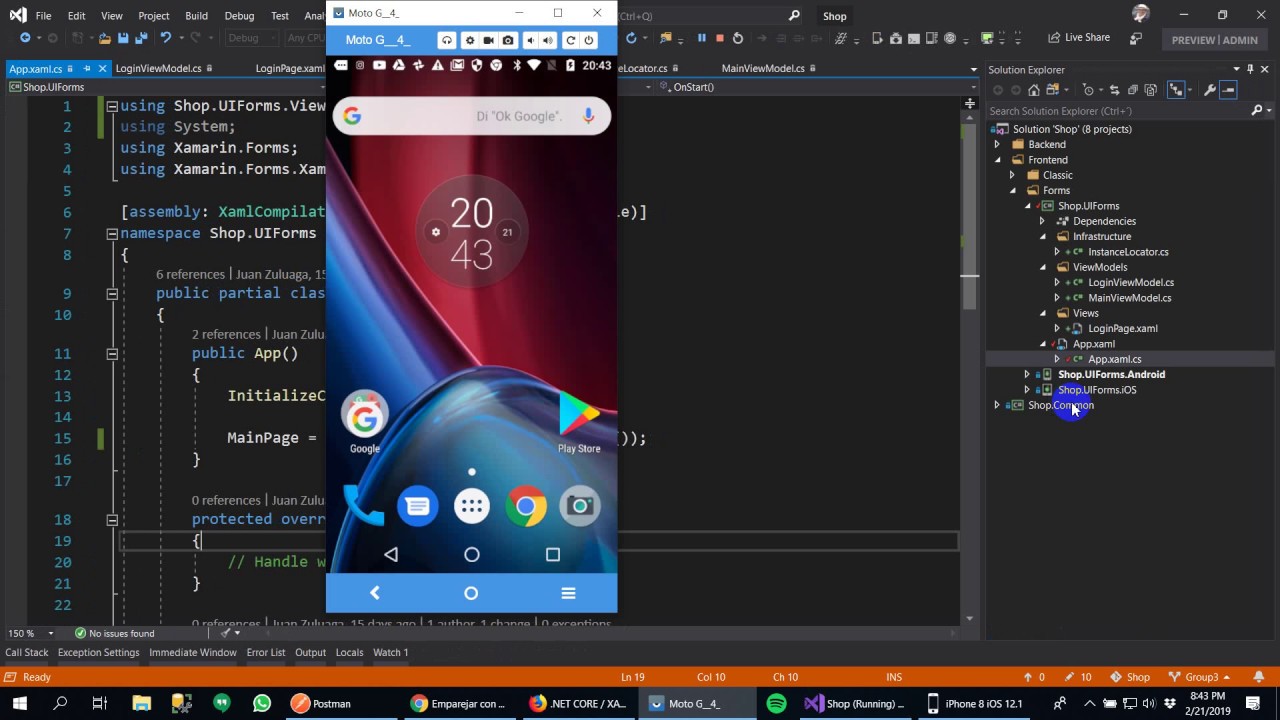Select LoginPage.xaml in Solution Explorer
The width and height of the screenshot is (1280, 720).
pos(1122,328)
